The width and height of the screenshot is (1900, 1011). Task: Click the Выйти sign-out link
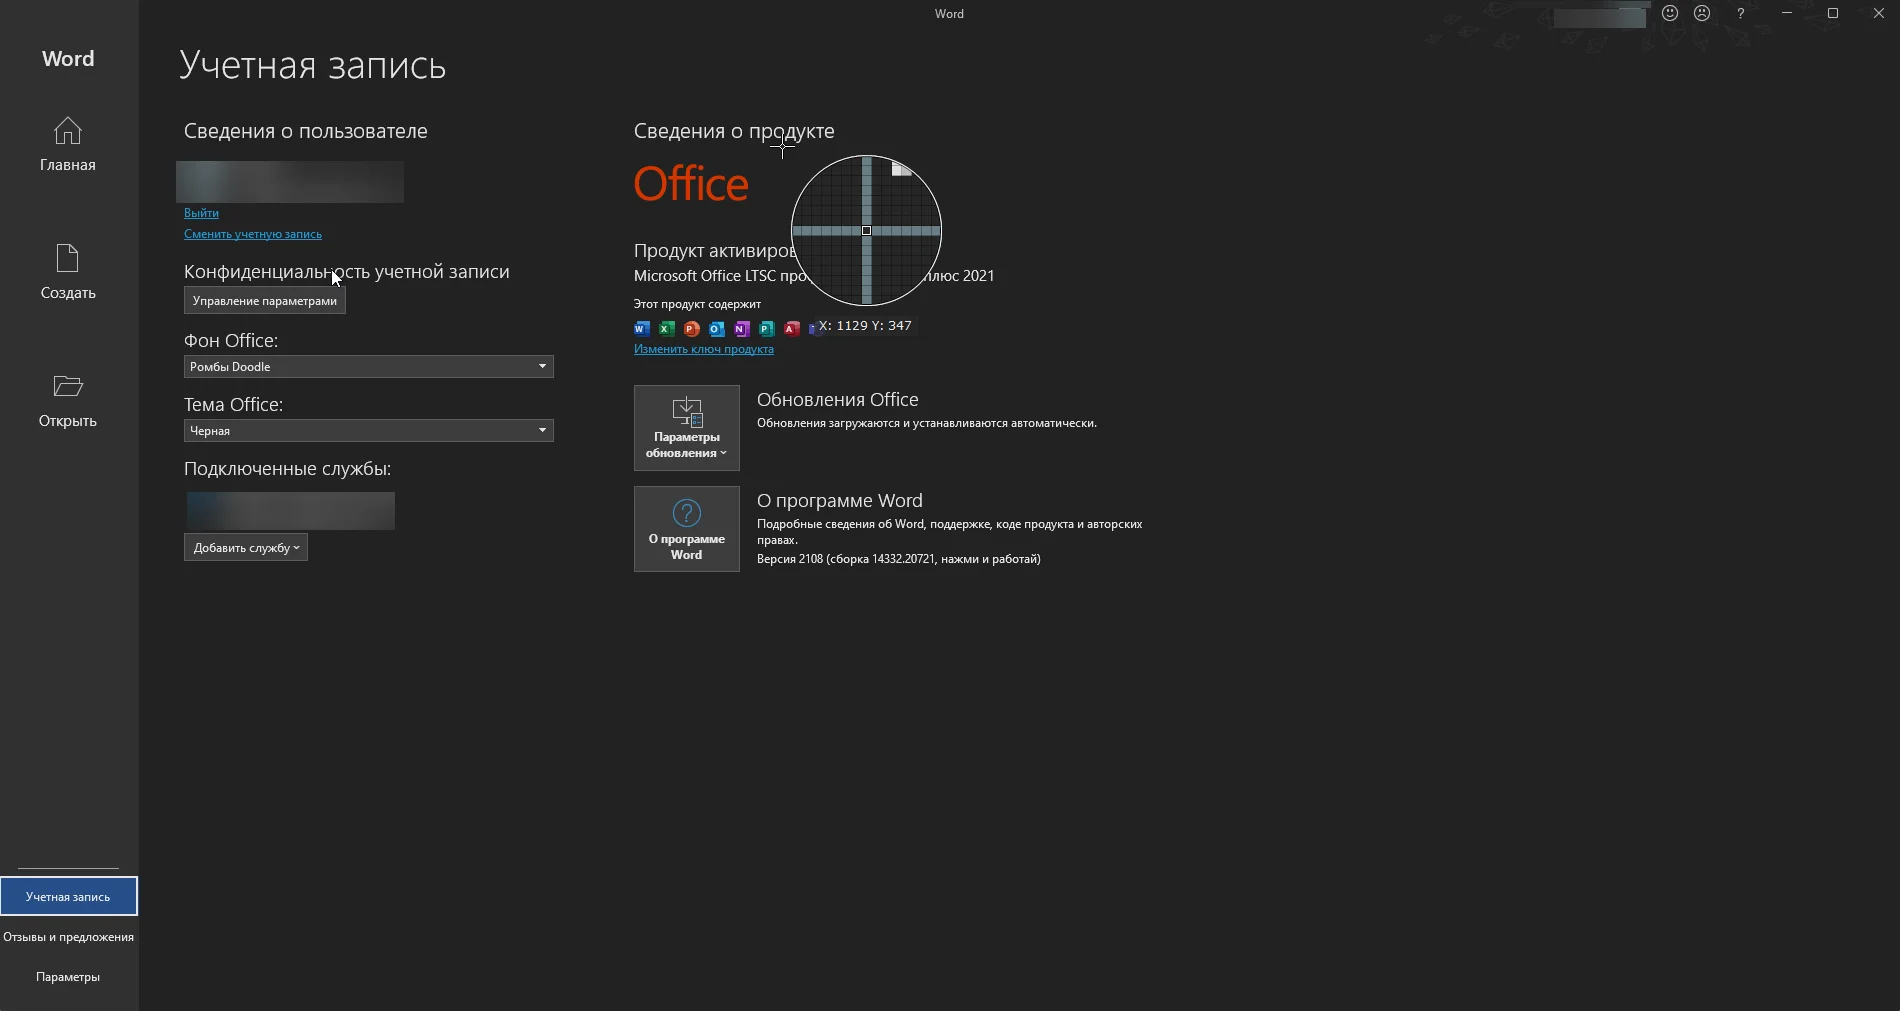tap(201, 213)
